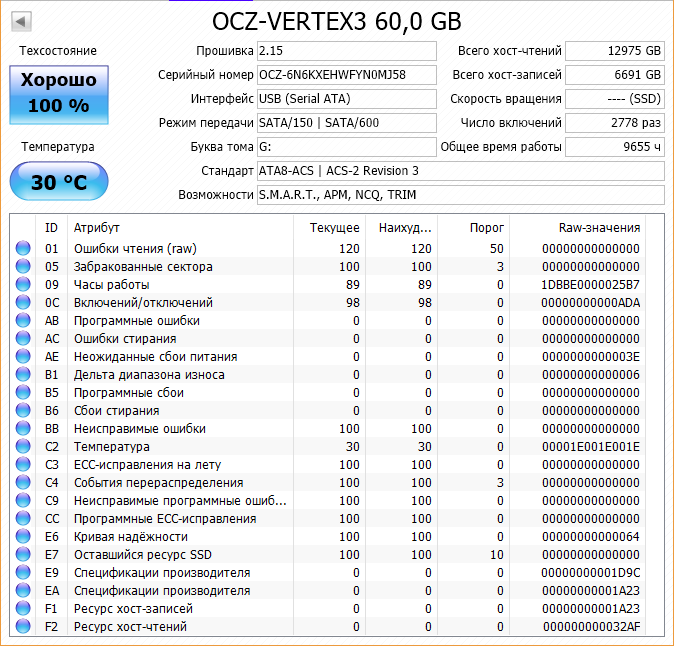The width and height of the screenshot is (674, 646).
Task: Click raw value 1DBBE0000025B7
Action: coord(590,285)
